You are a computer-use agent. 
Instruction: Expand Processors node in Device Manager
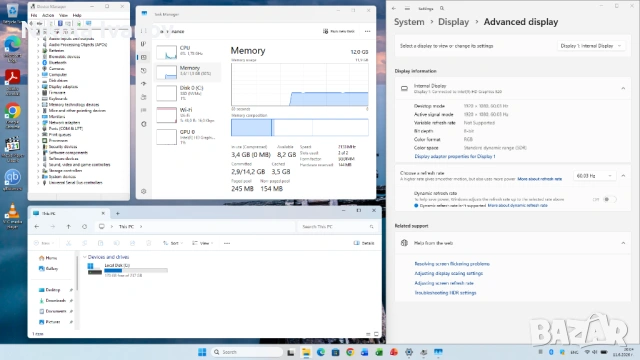click(x=38, y=140)
